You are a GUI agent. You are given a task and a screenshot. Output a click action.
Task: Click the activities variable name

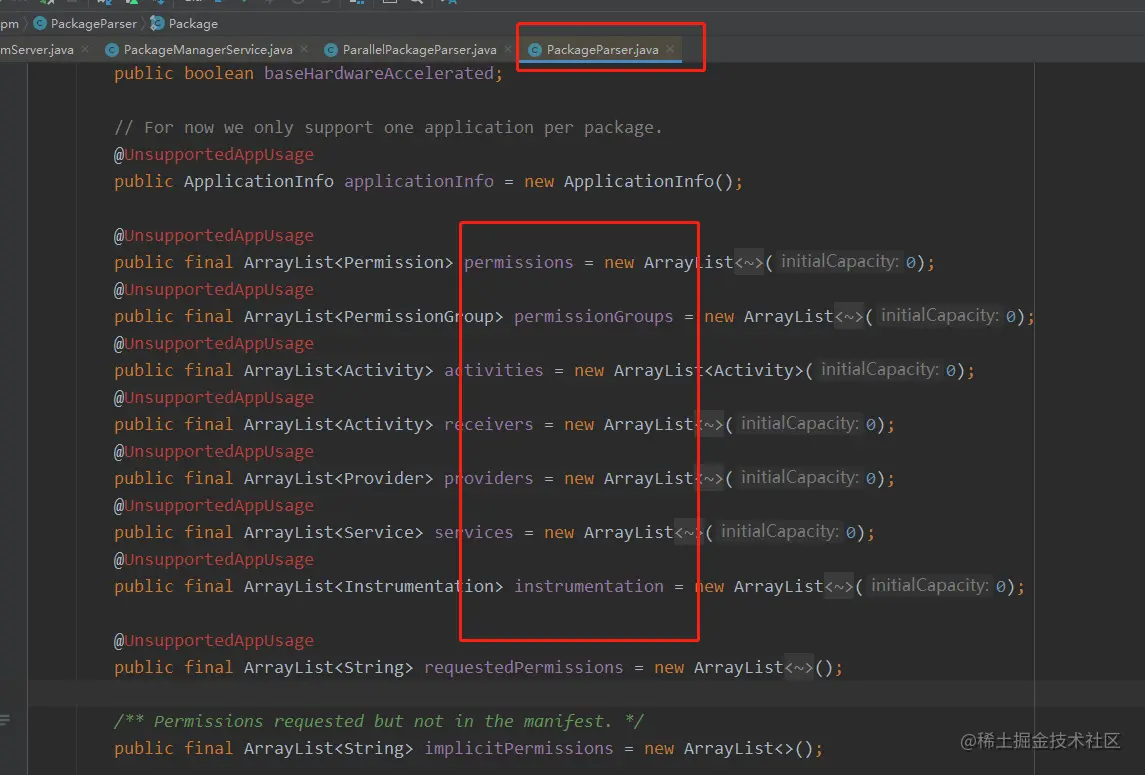coord(494,370)
